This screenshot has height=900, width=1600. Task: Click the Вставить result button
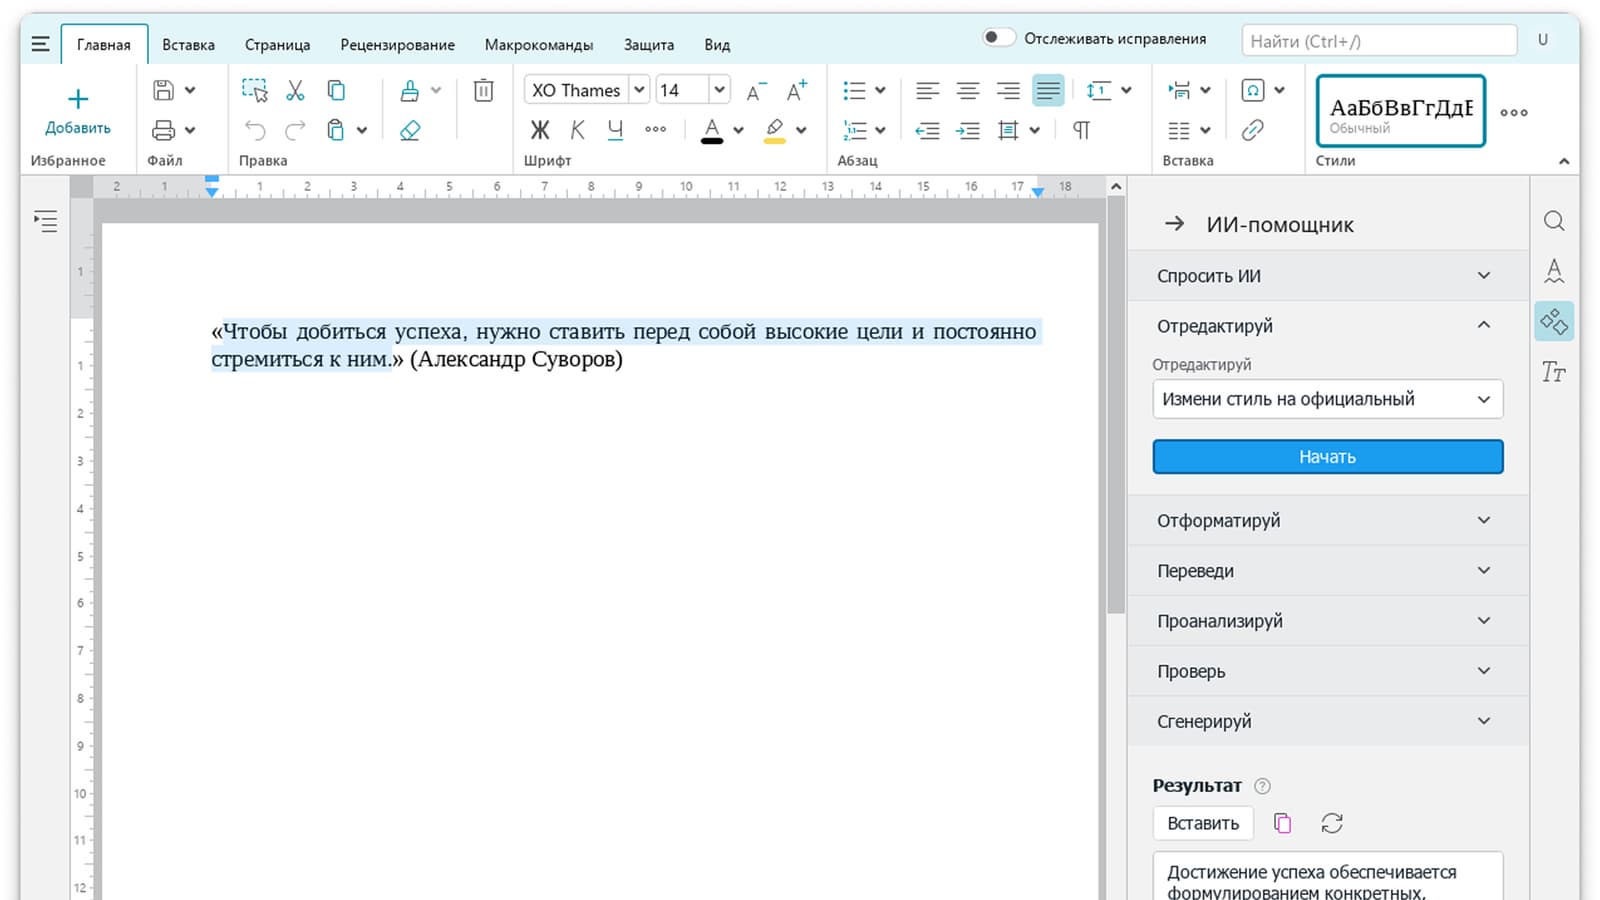tap(1203, 823)
